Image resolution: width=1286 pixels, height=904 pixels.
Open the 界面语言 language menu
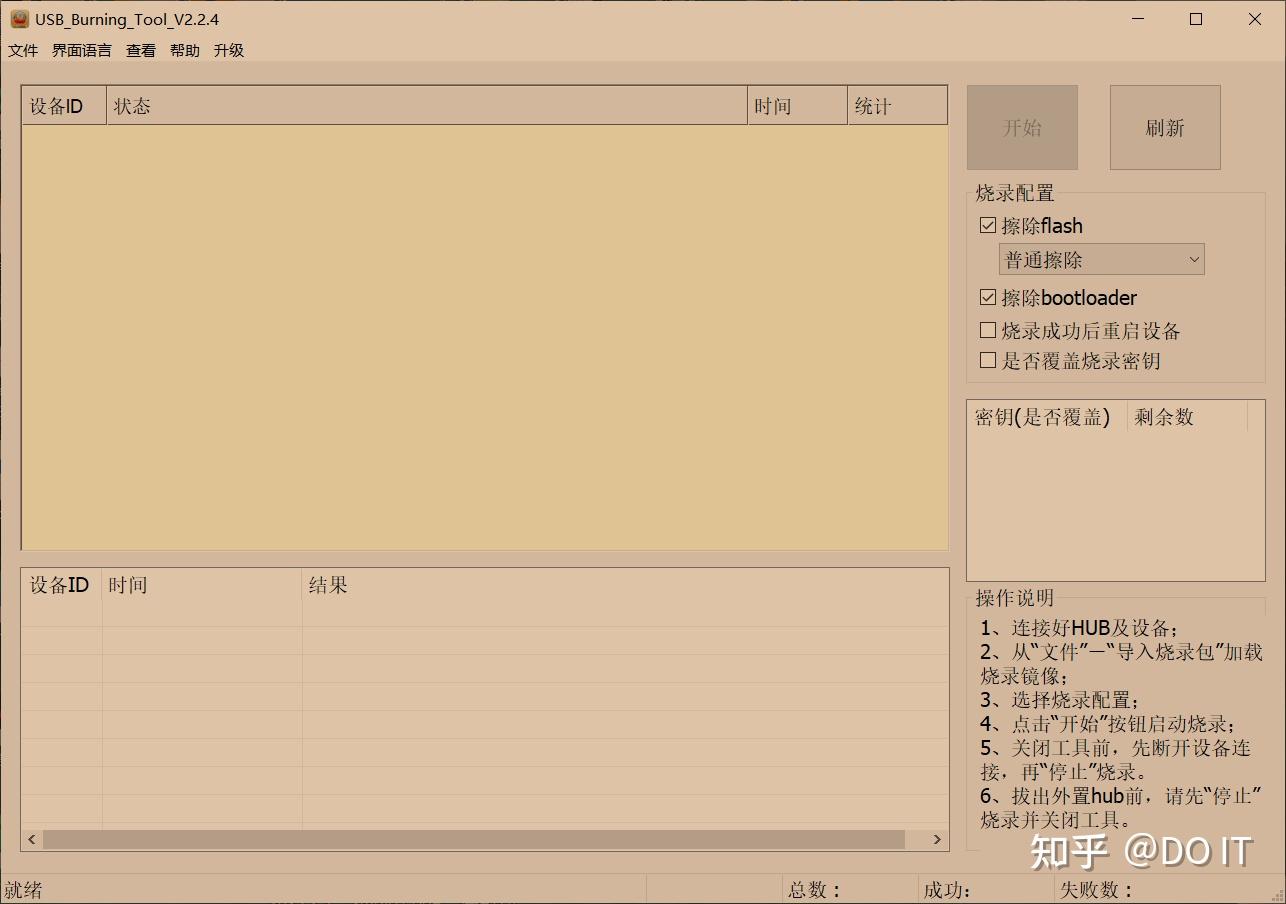point(81,50)
